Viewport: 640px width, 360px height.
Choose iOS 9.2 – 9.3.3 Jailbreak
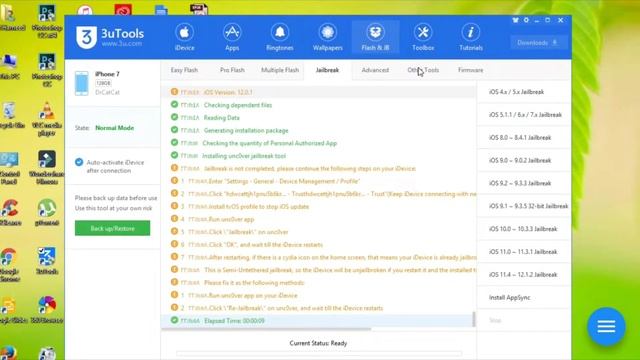(524, 183)
